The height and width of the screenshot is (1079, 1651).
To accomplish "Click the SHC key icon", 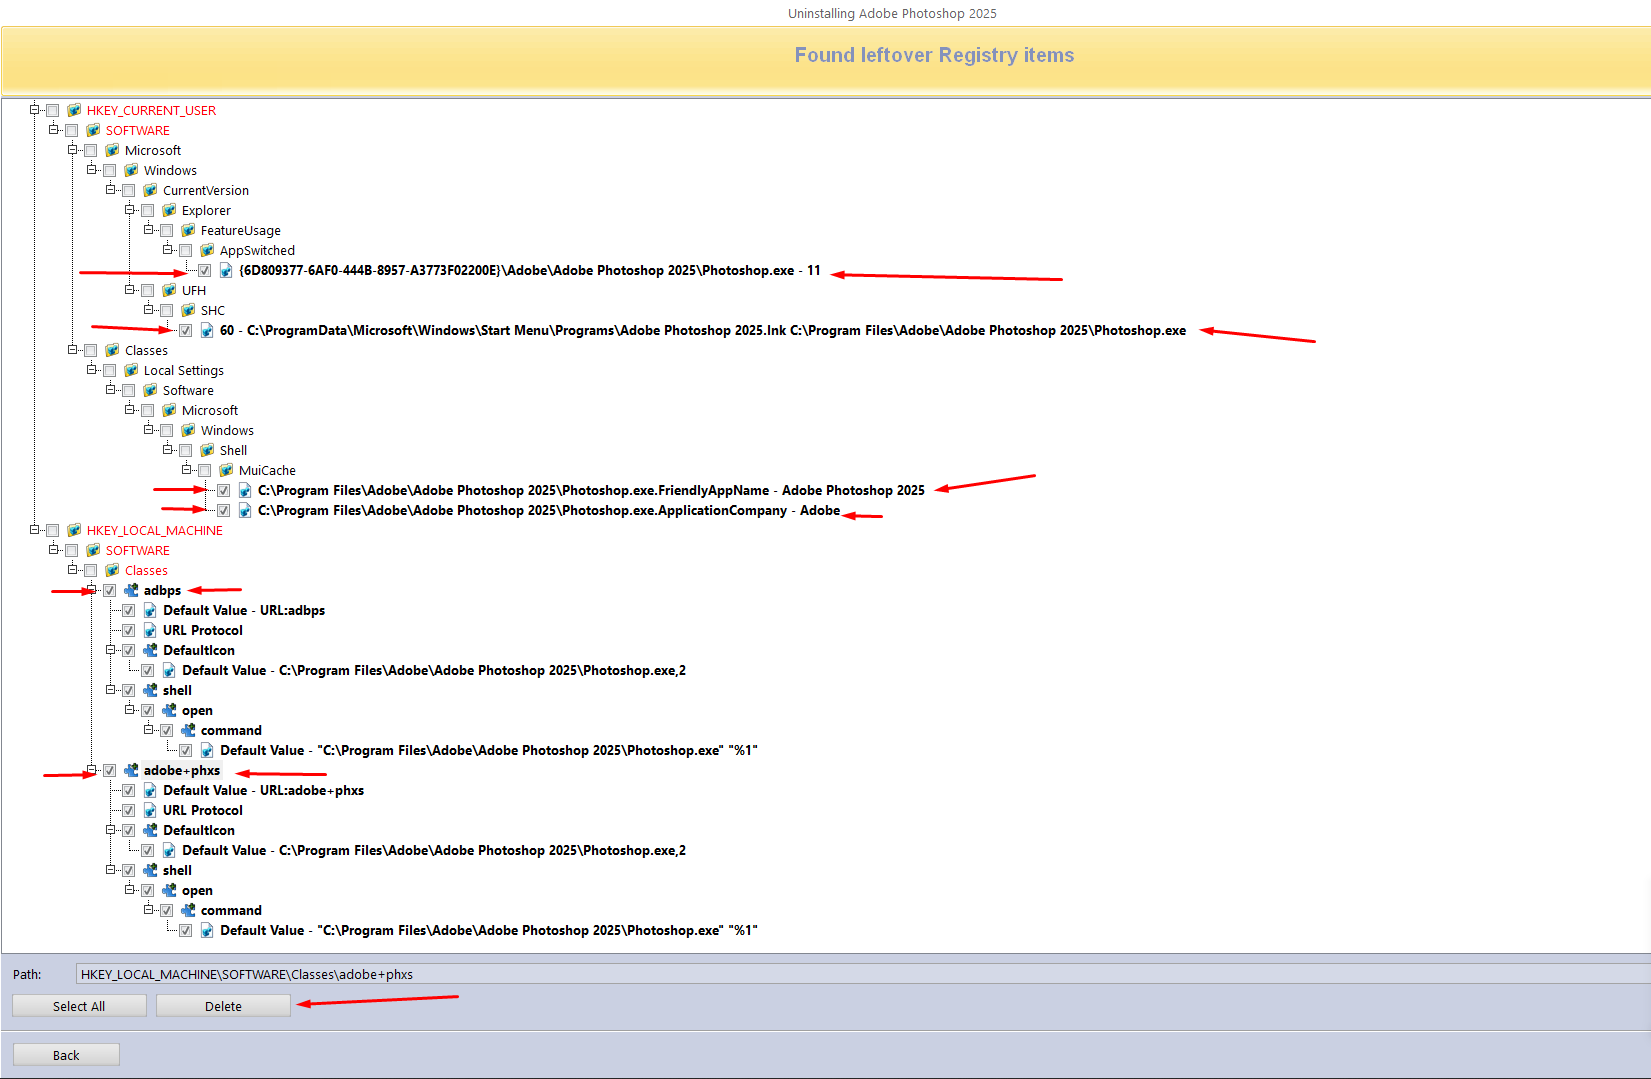I will click(x=188, y=310).
